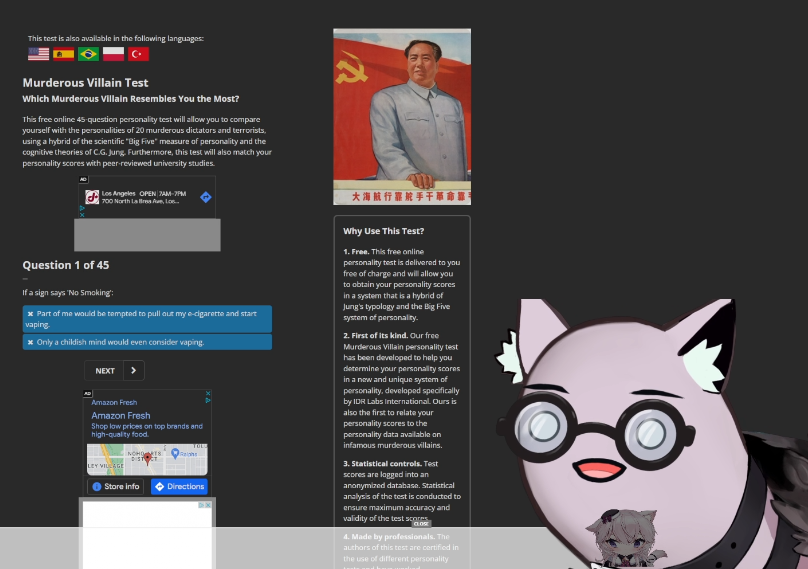Click the 'Why Use This Test?' heading
Image resolution: width=808 pixels, height=569 pixels.
(383, 231)
